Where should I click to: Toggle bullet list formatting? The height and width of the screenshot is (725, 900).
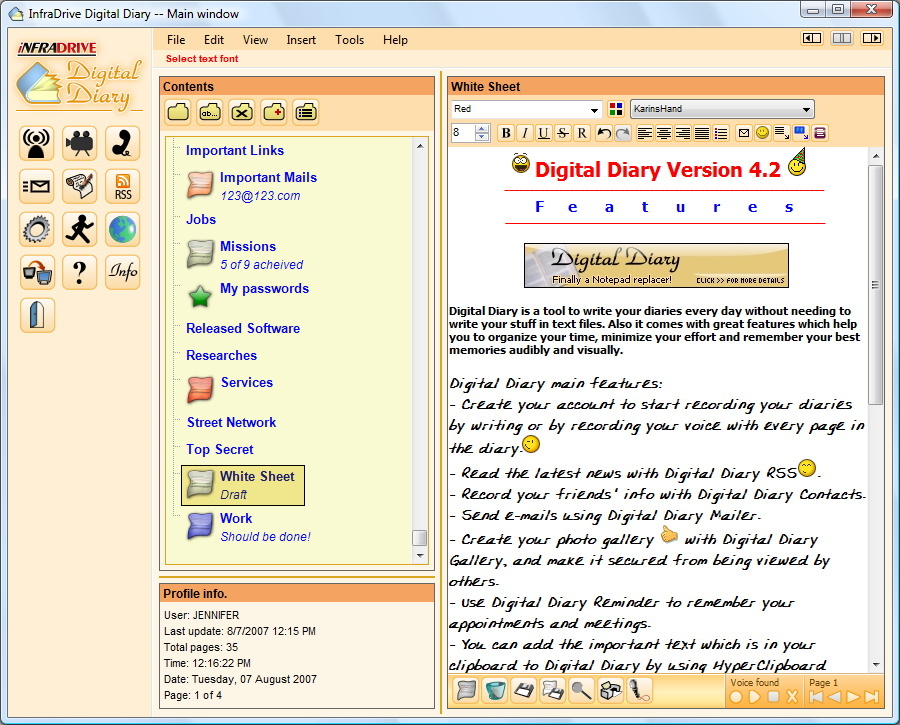721,133
